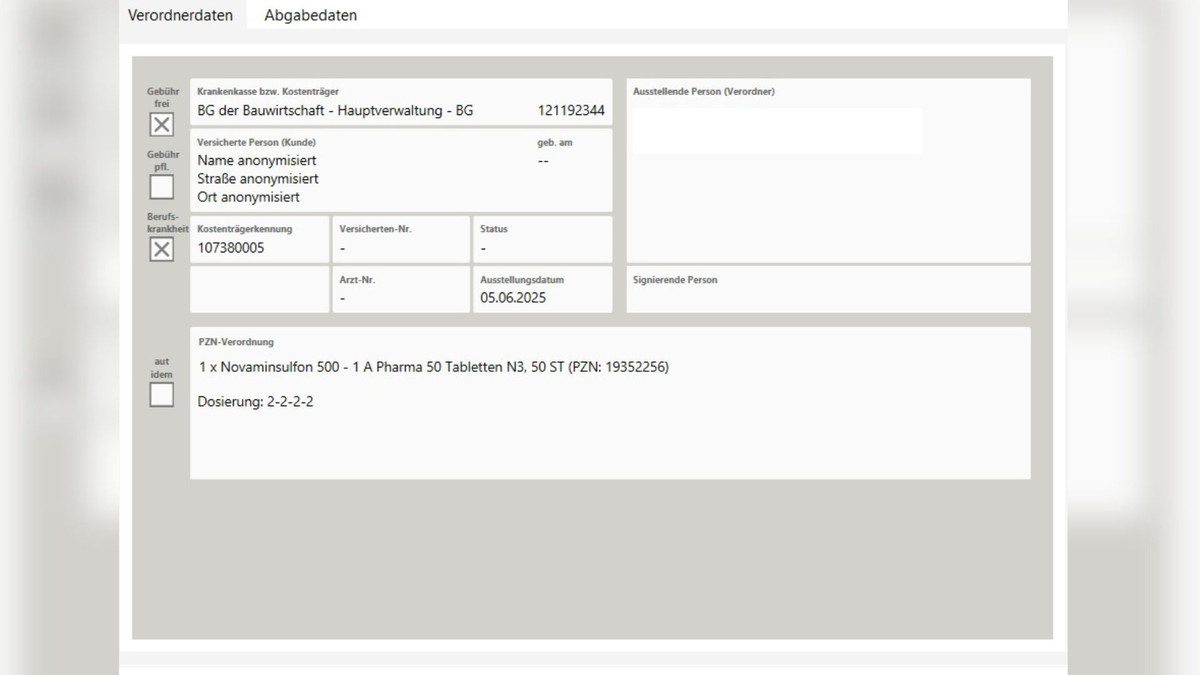1200x675 pixels.
Task: Click the Ausstellungsdatum 05.06.2025
Action: coord(513,298)
